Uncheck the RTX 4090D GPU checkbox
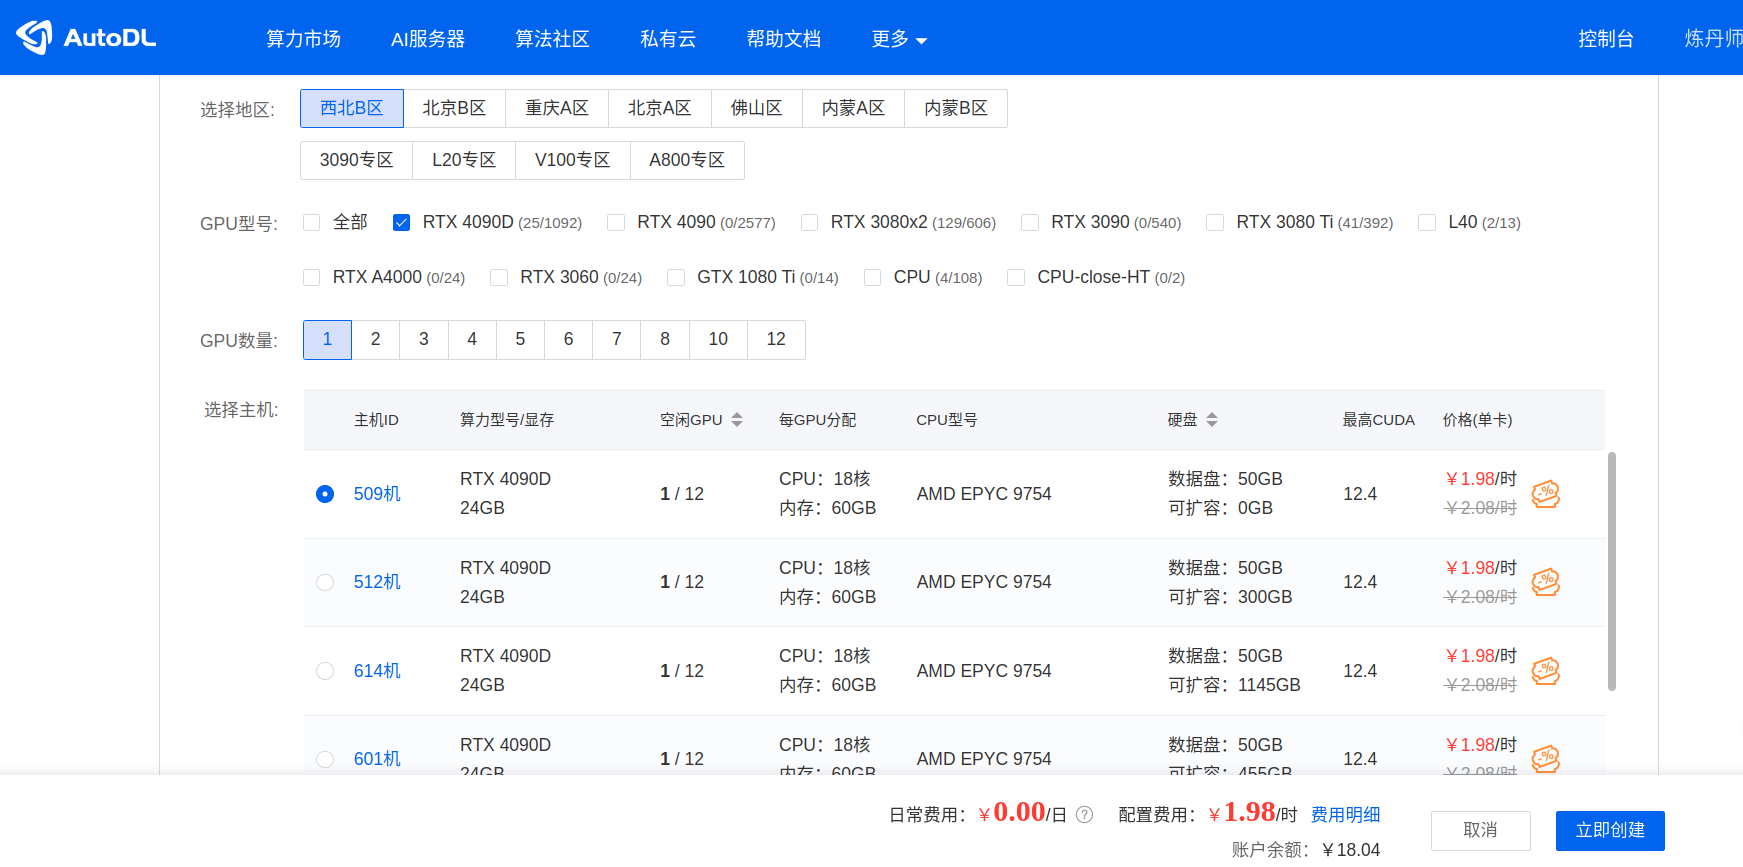1743x867 pixels. 401,223
